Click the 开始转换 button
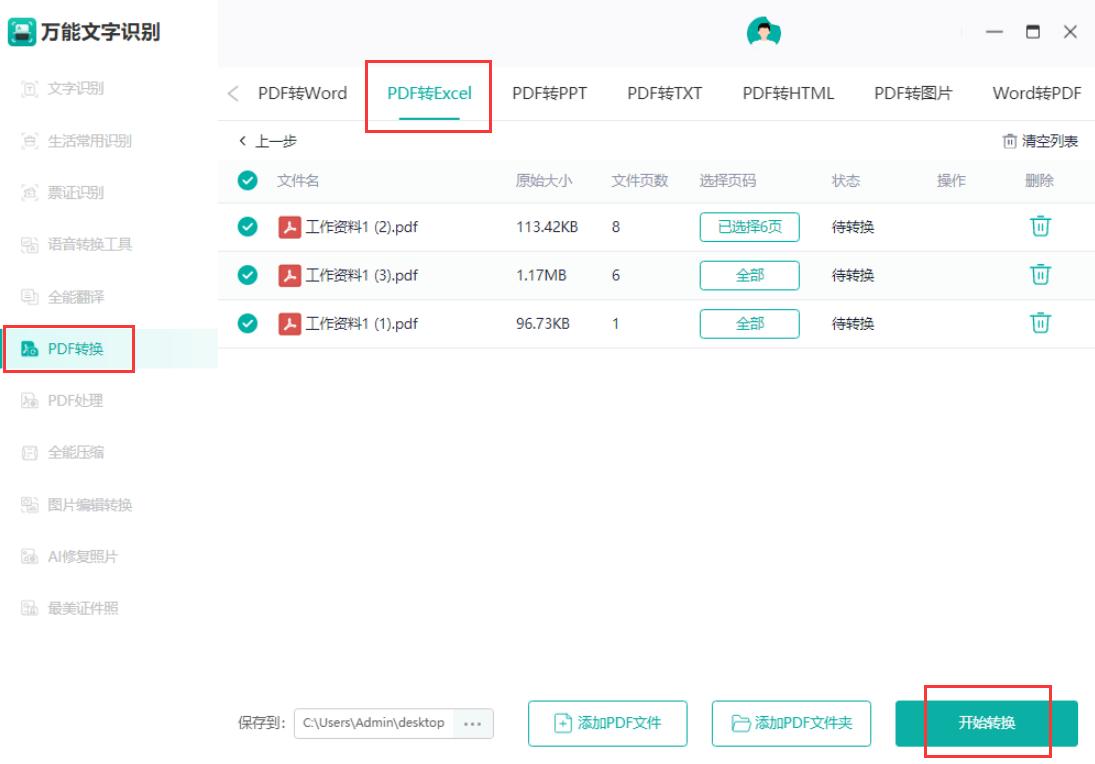The width and height of the screenshot is (1095, 764). 986,723
